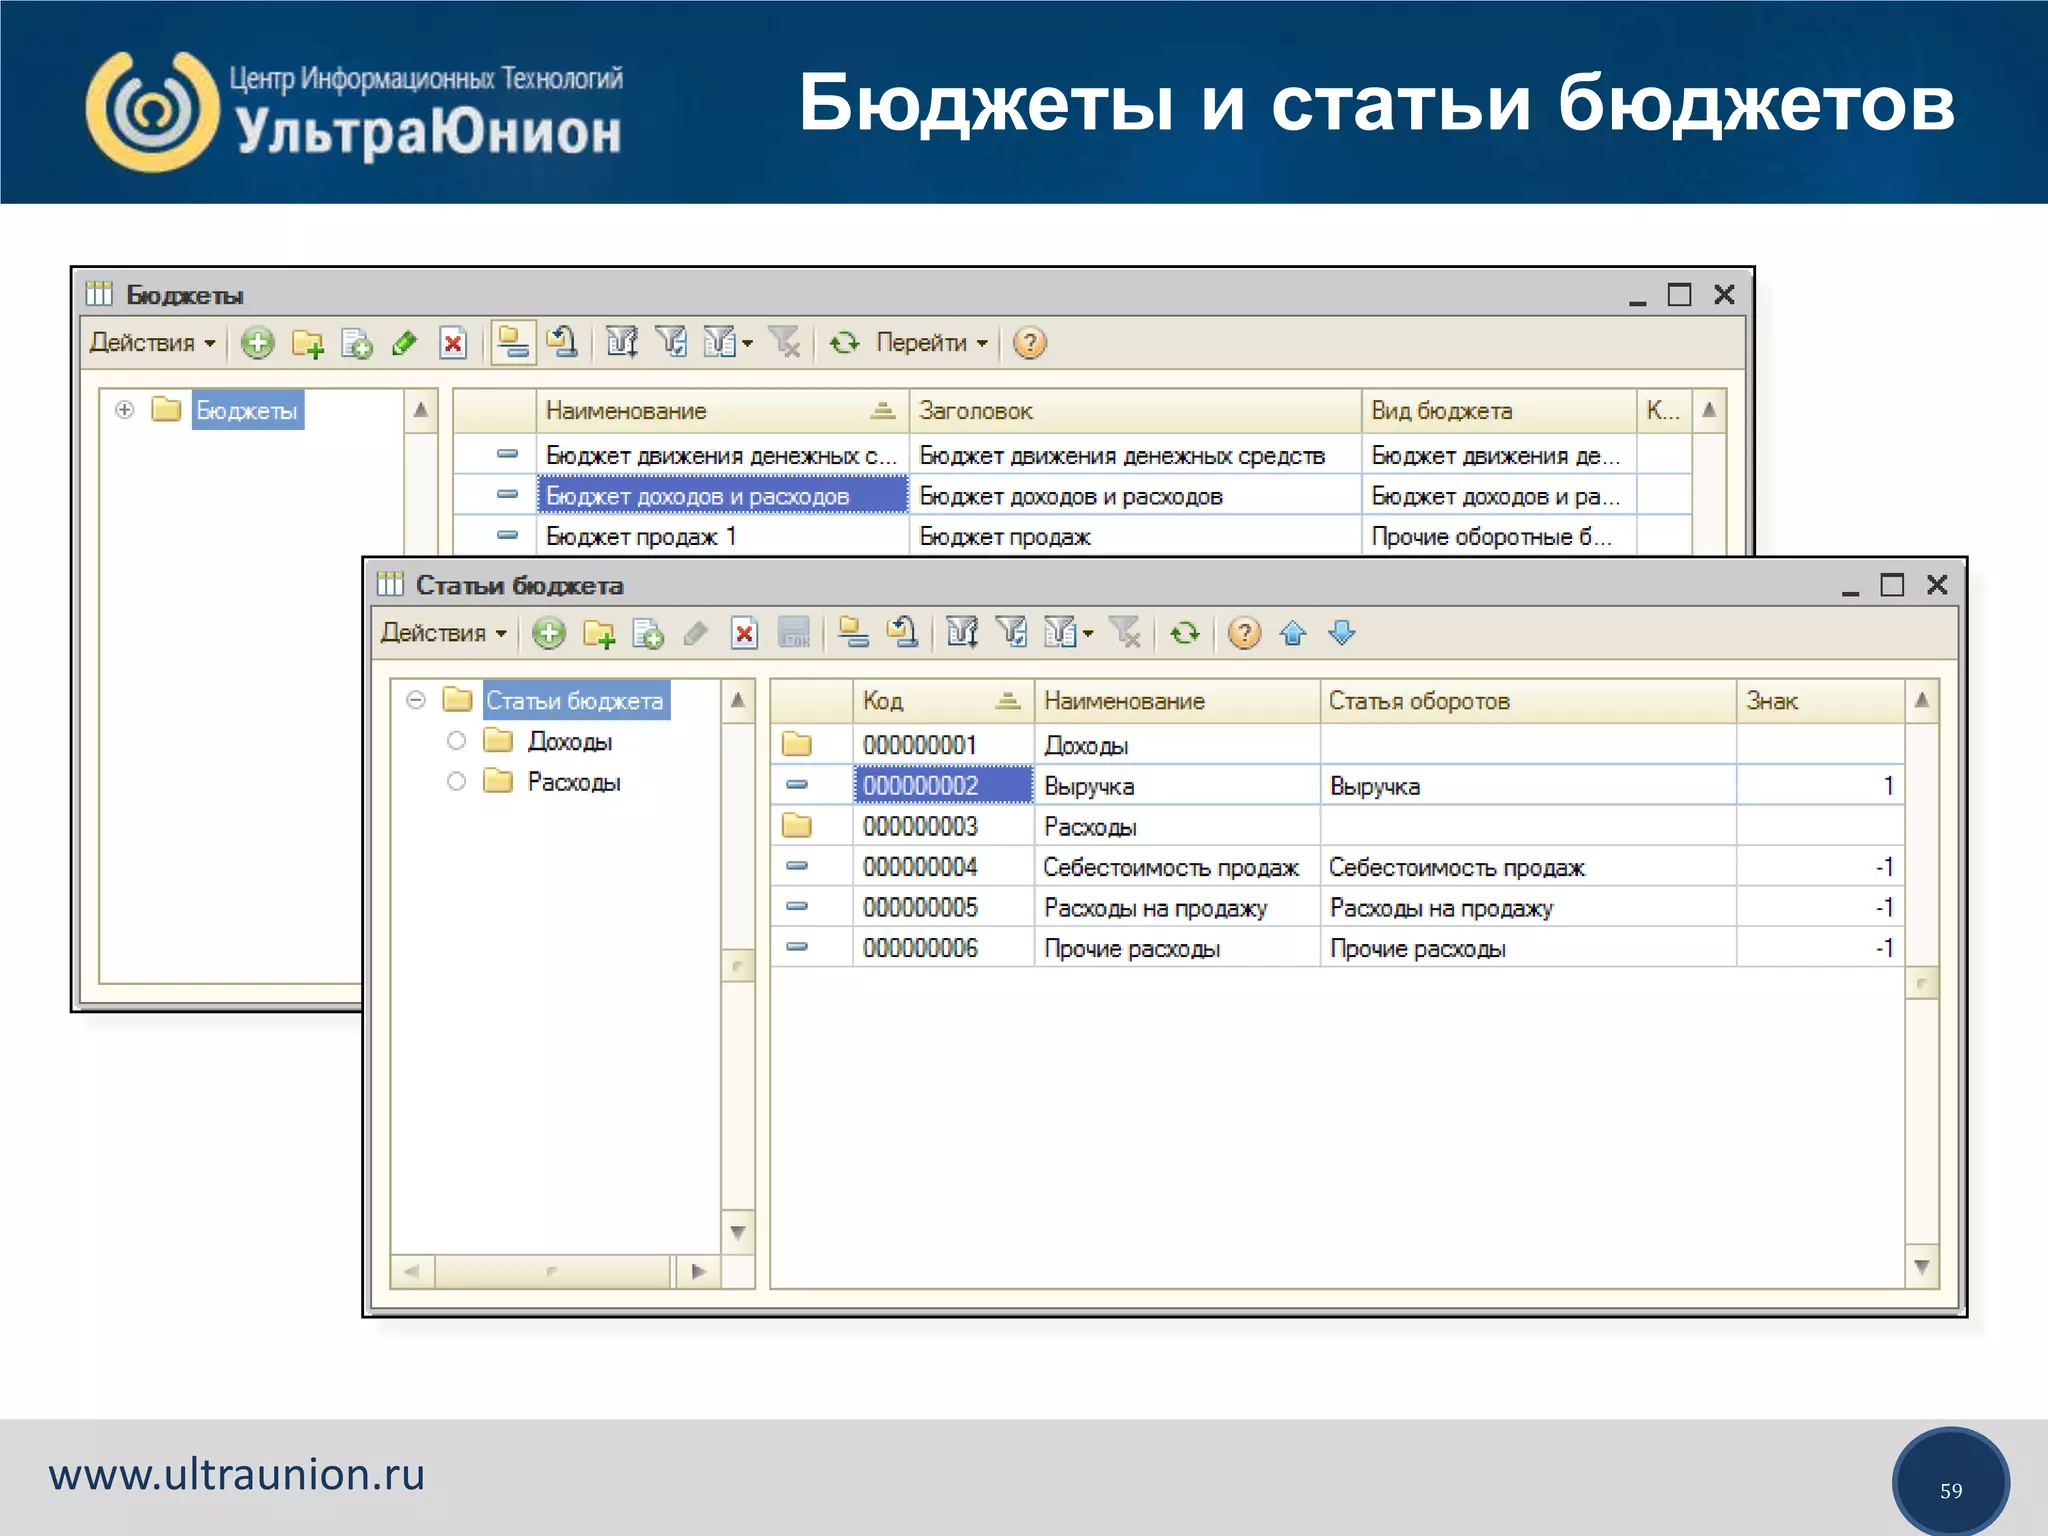Click New group icon in Бюджеты toolbar
This screenshot has width=2048, height=1536.
click(307, 343)
